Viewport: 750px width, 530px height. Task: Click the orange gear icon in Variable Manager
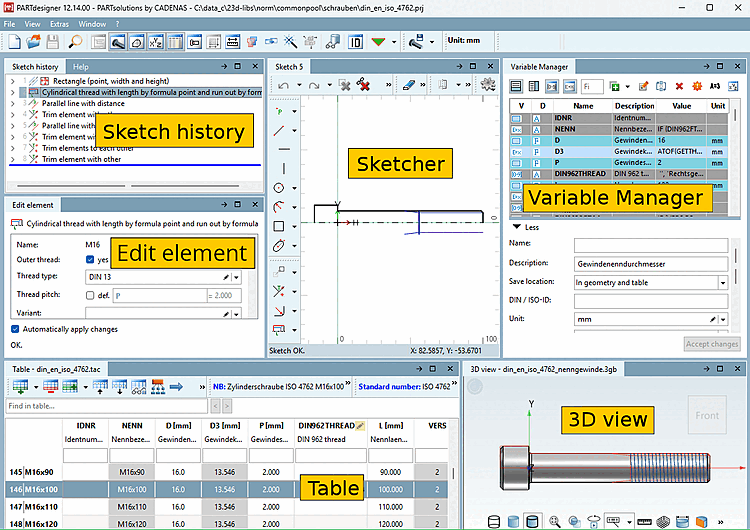point(697,87)
